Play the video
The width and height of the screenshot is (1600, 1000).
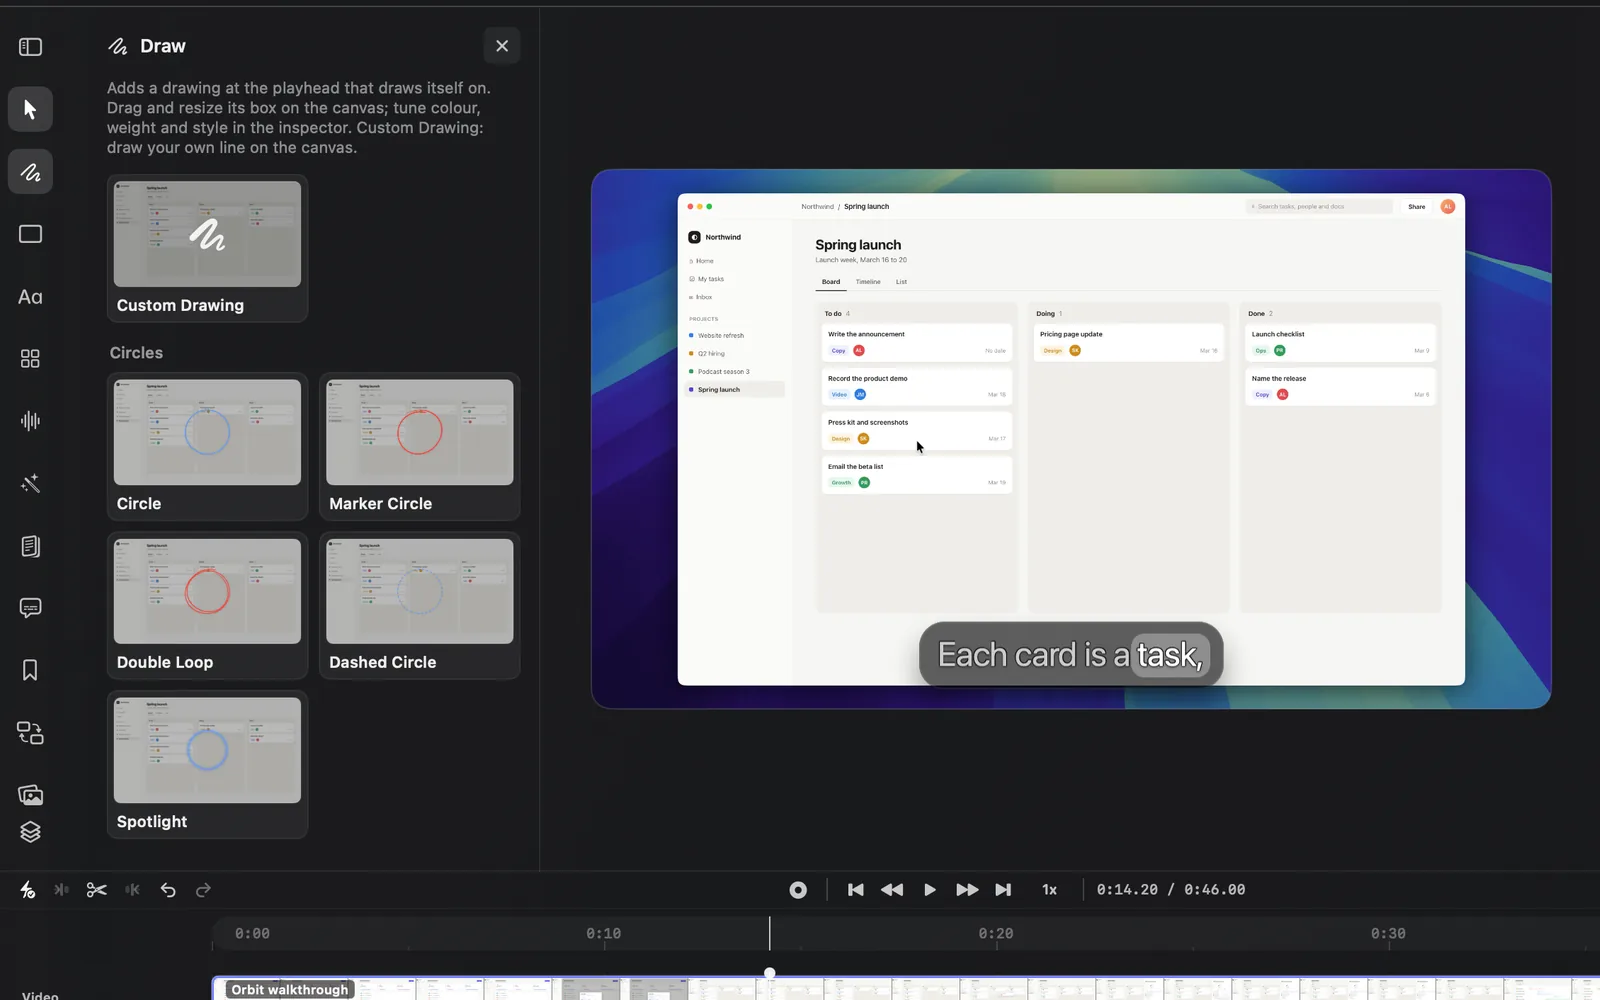point(929,890)
